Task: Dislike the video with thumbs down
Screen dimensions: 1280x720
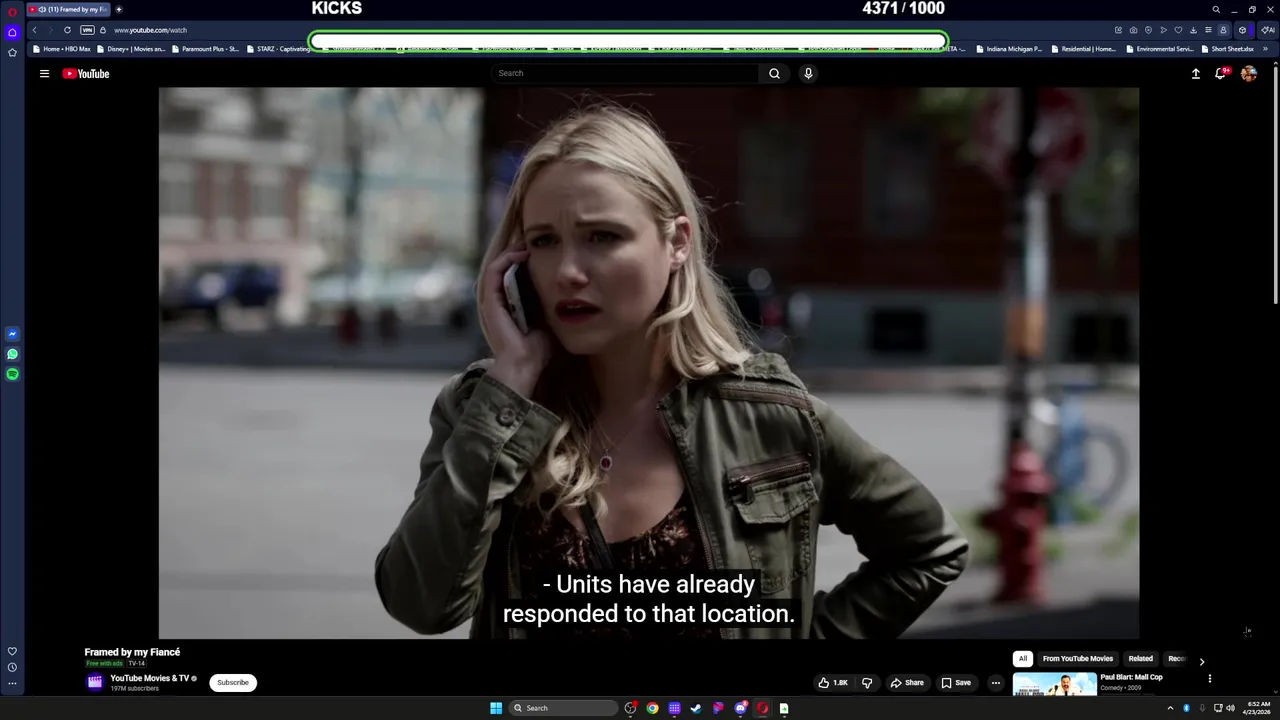Action: pyautogui.click(x=867, y=683)
